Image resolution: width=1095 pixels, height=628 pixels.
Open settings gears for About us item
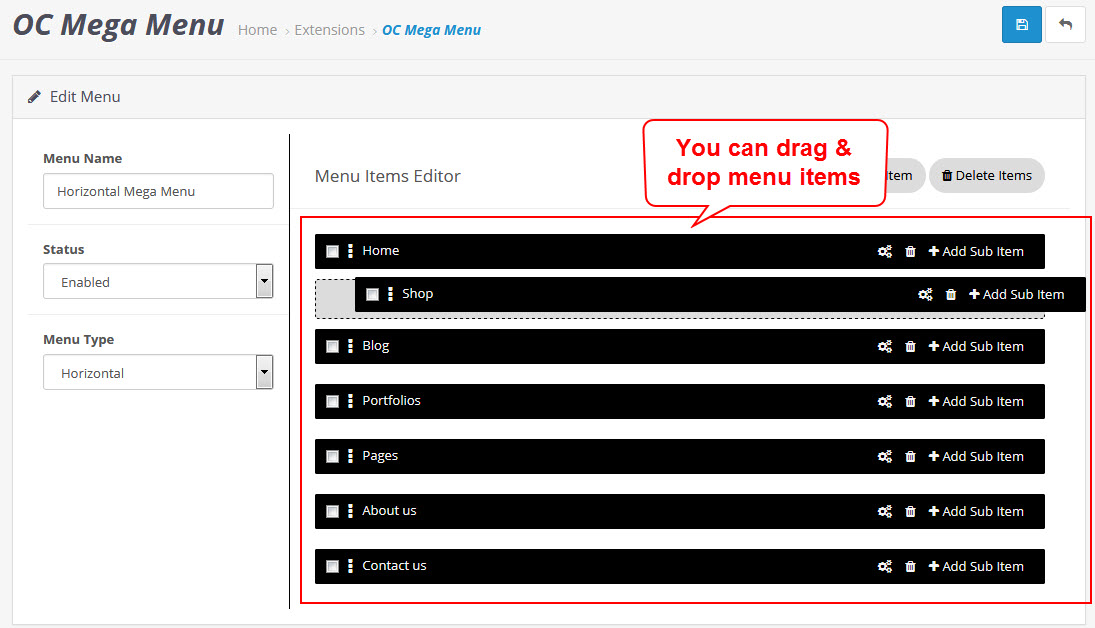pos(885,512)
